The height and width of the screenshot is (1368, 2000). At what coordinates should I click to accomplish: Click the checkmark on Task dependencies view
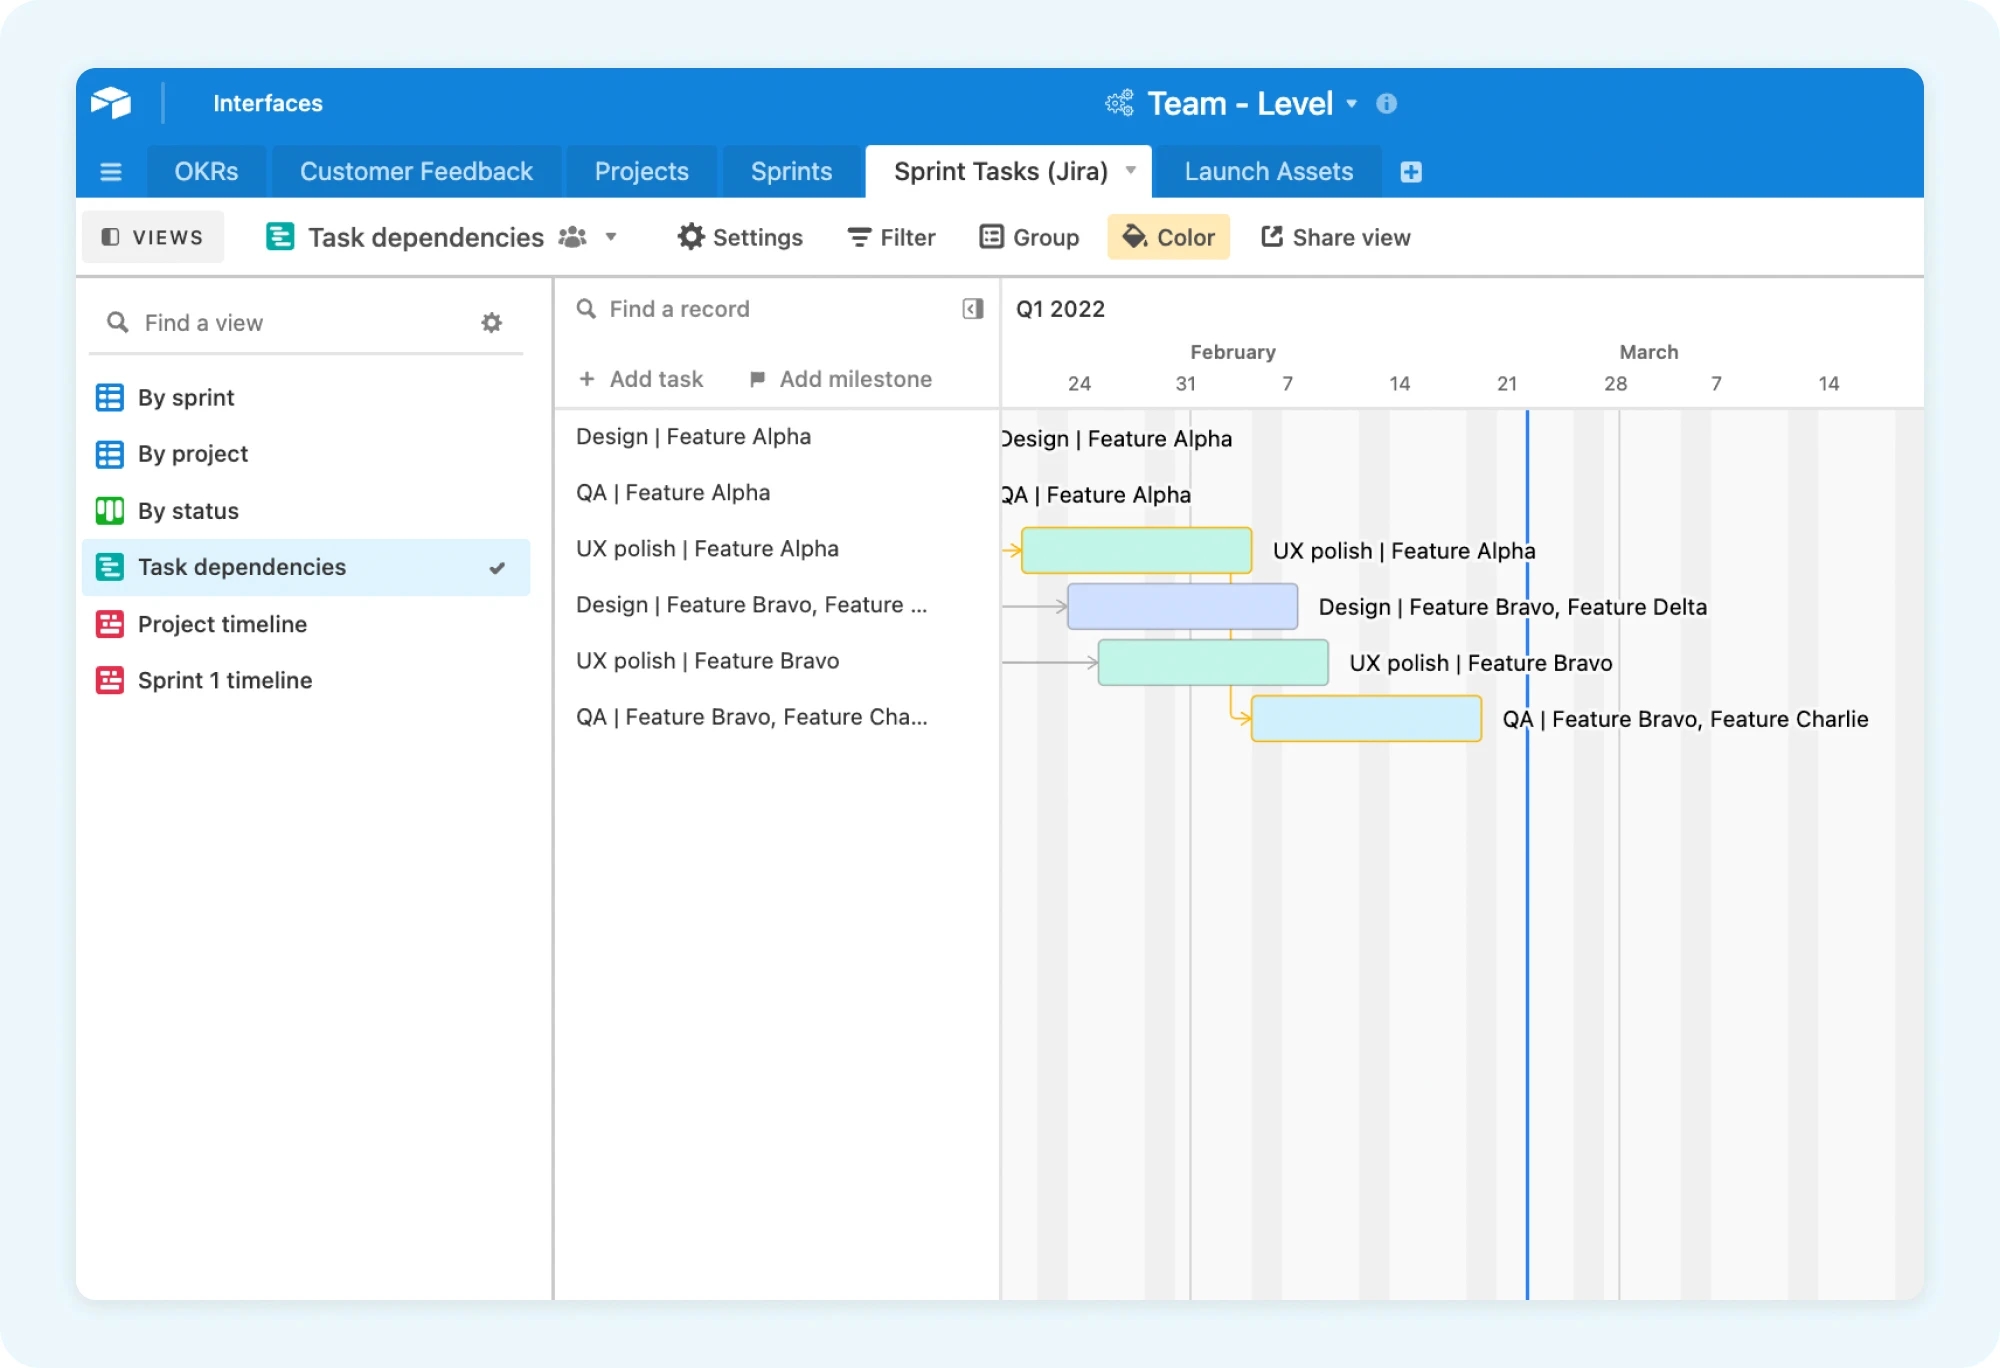tap(497, 568)
